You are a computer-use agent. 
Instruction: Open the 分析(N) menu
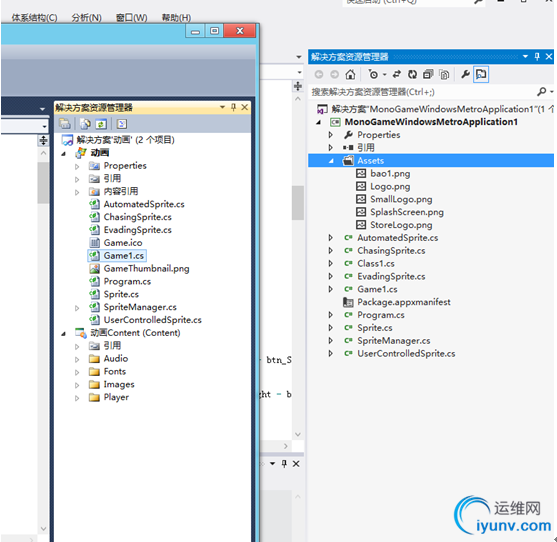[x=86, y=18]
